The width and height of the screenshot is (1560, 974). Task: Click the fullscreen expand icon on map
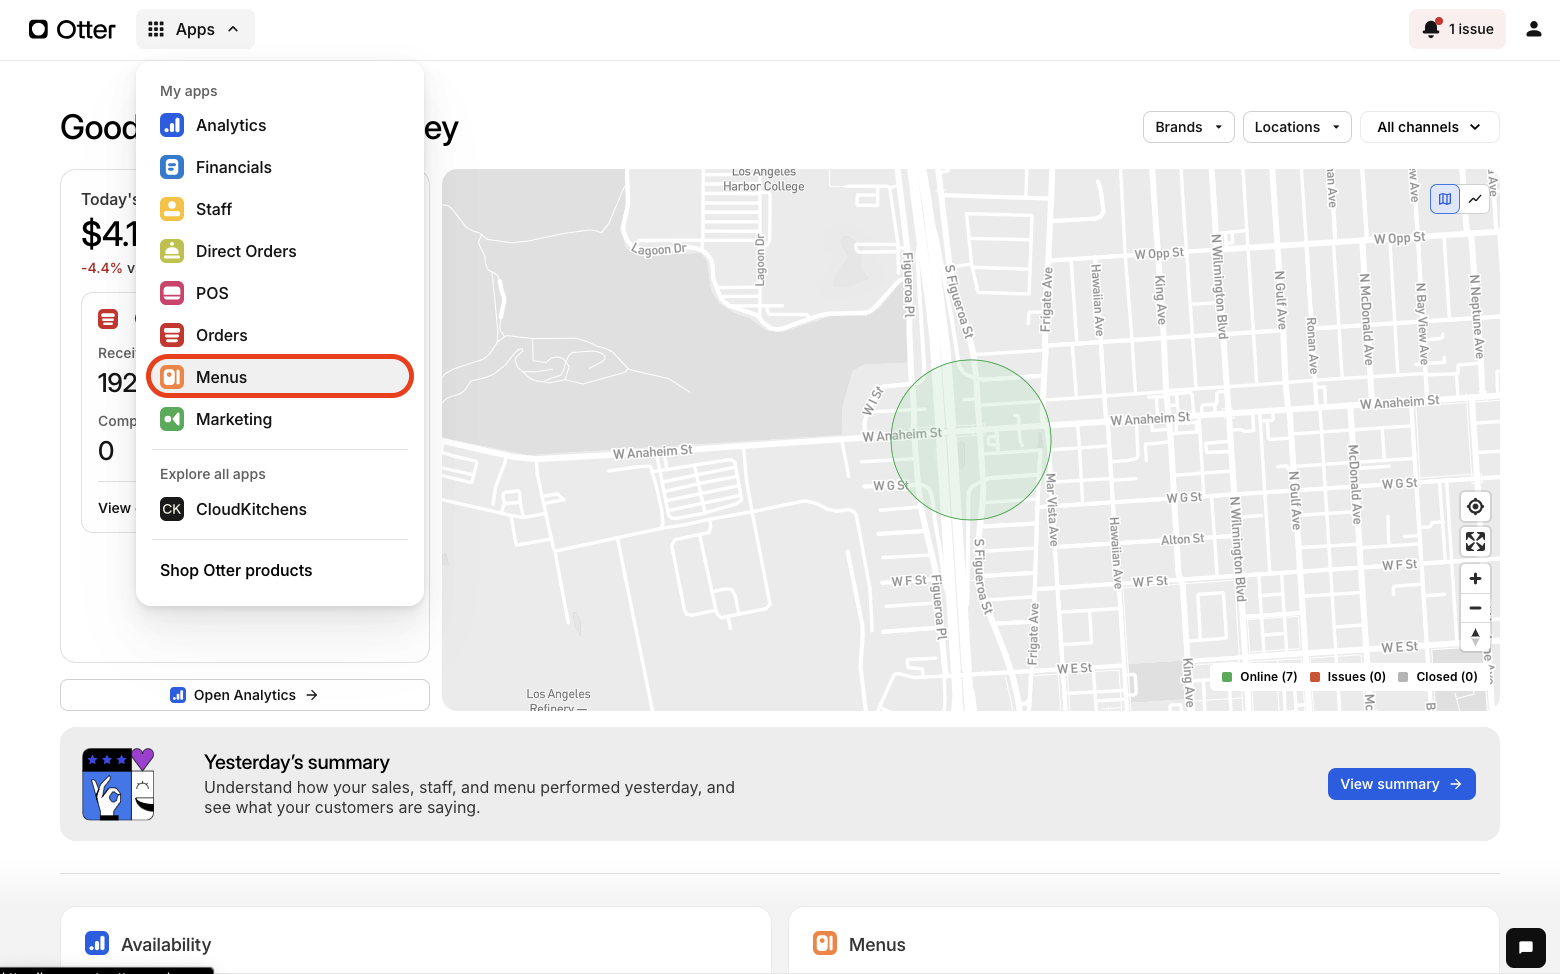(1475, 542)
